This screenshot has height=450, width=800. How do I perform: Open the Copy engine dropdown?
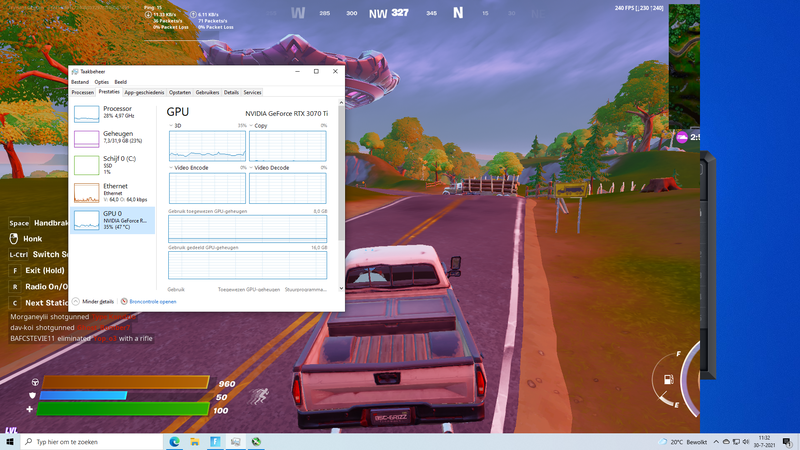coord(258,126)
